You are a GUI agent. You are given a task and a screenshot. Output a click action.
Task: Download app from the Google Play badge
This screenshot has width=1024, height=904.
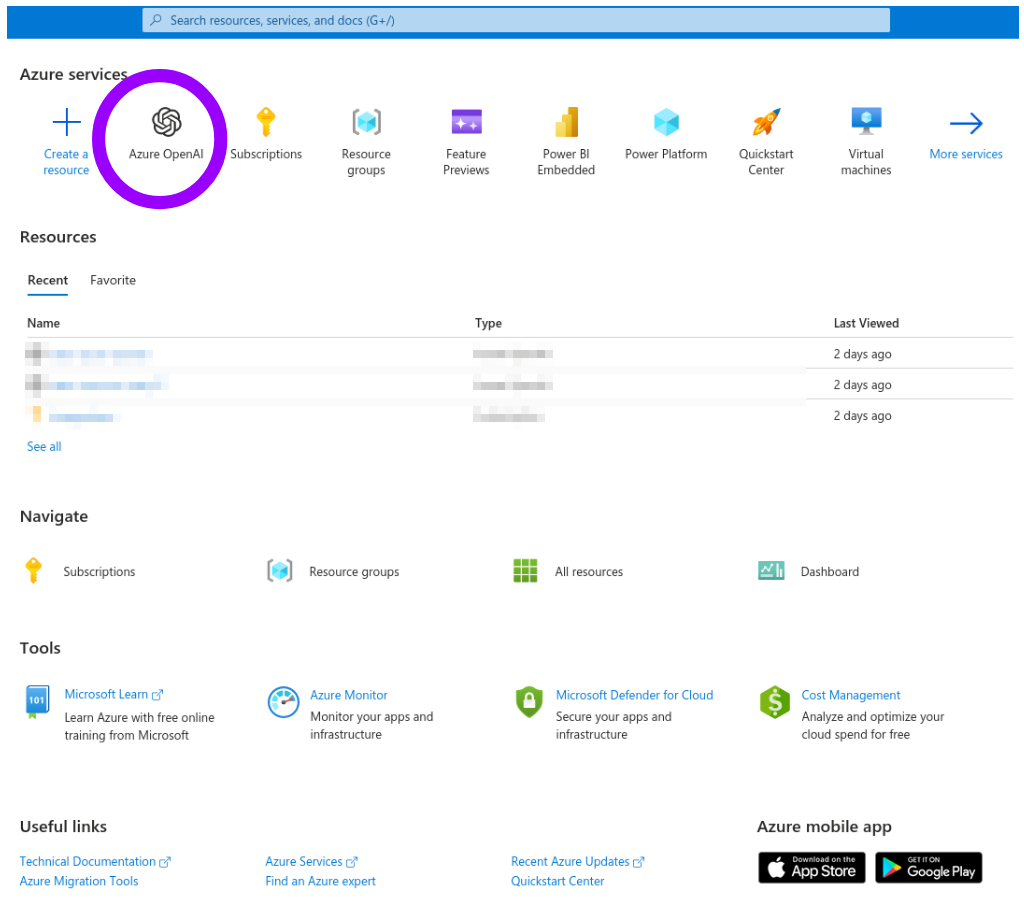pyautogui.click(x=928, y=867)
